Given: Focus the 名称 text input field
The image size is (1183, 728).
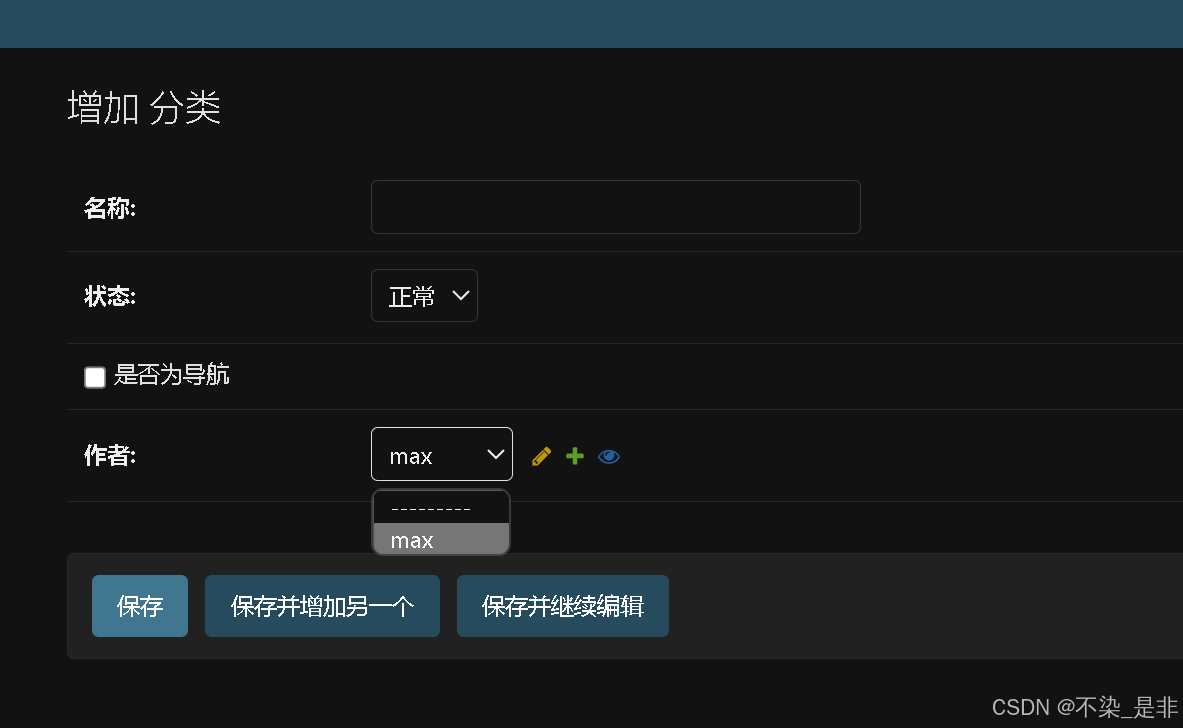Looking at the screenshot, I should (x=616, y=207).
